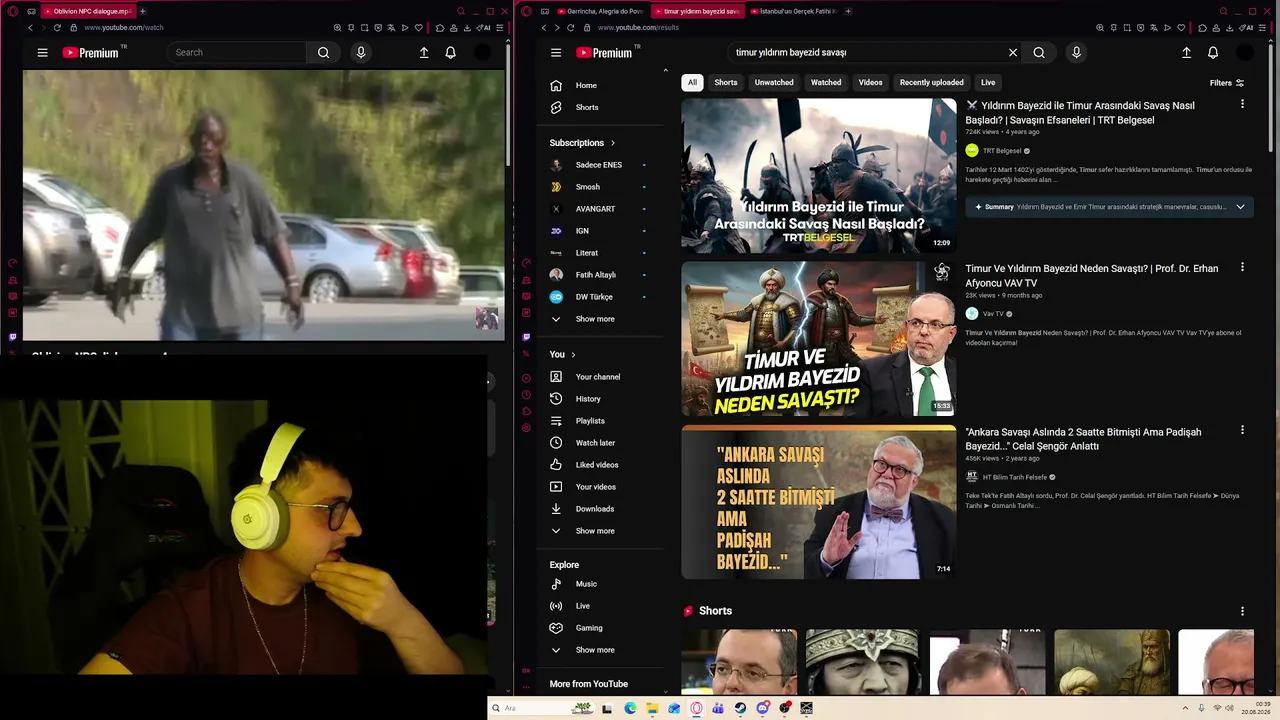Select the timur yıldırım bayezid savaşı tab
1280x720 pixels.
pyautogui.click(x=697, y=11)
